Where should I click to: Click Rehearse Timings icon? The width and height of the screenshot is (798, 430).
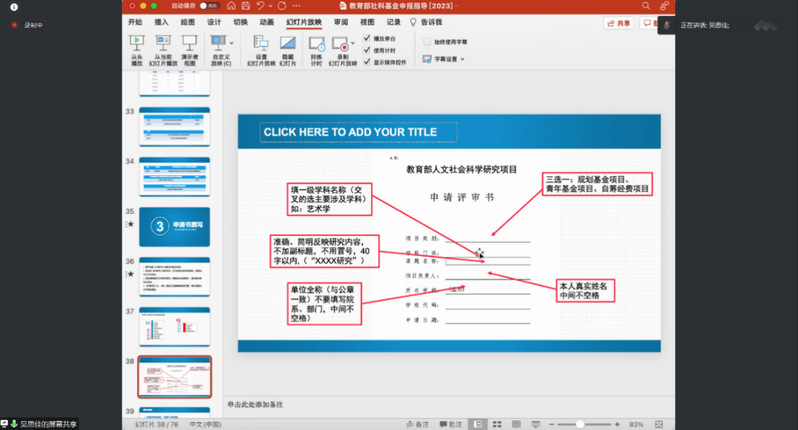(x=316, y=45)
